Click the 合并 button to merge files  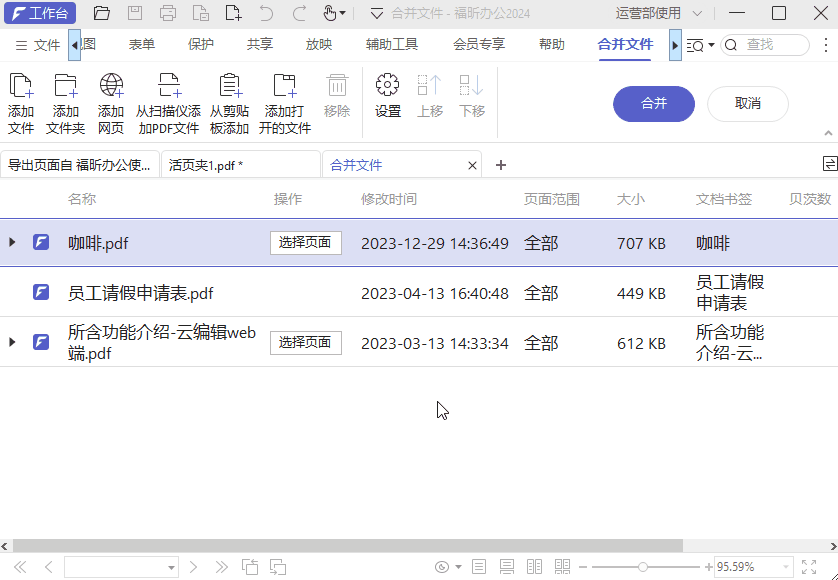coord(653,104)
